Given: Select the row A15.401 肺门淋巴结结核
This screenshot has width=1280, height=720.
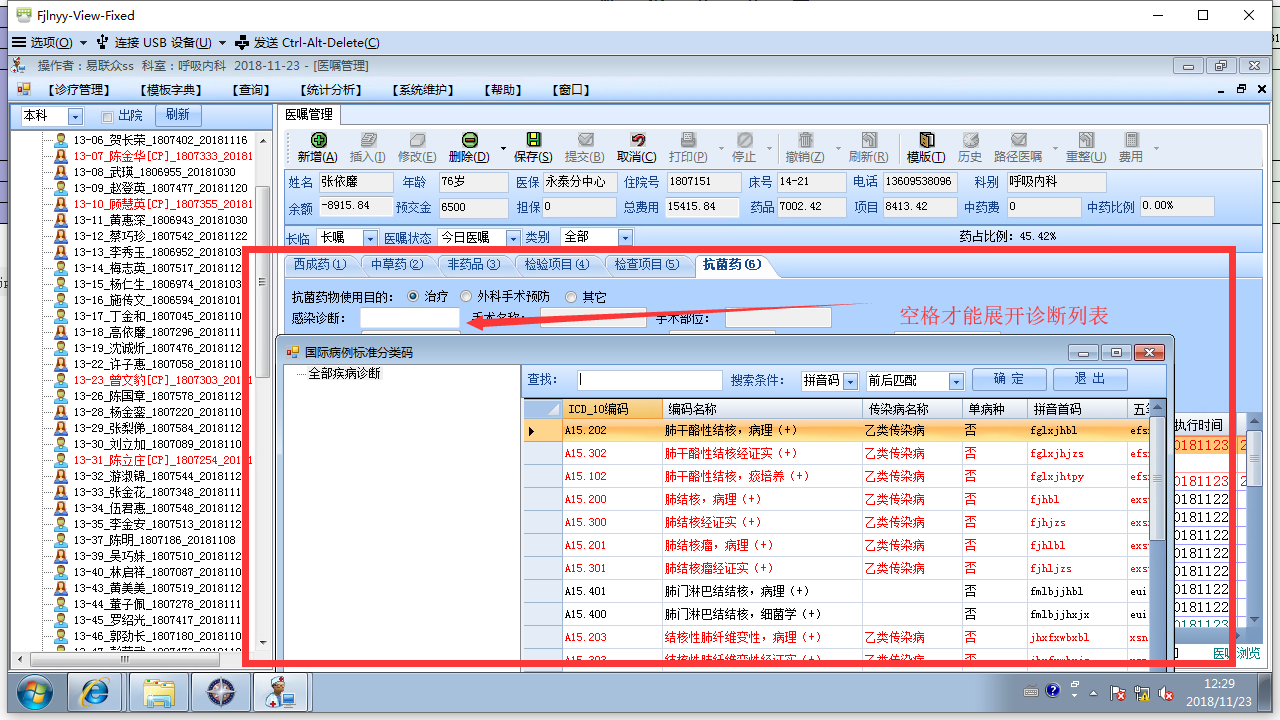Looking at the screenshot, I should tap(837, 592).
